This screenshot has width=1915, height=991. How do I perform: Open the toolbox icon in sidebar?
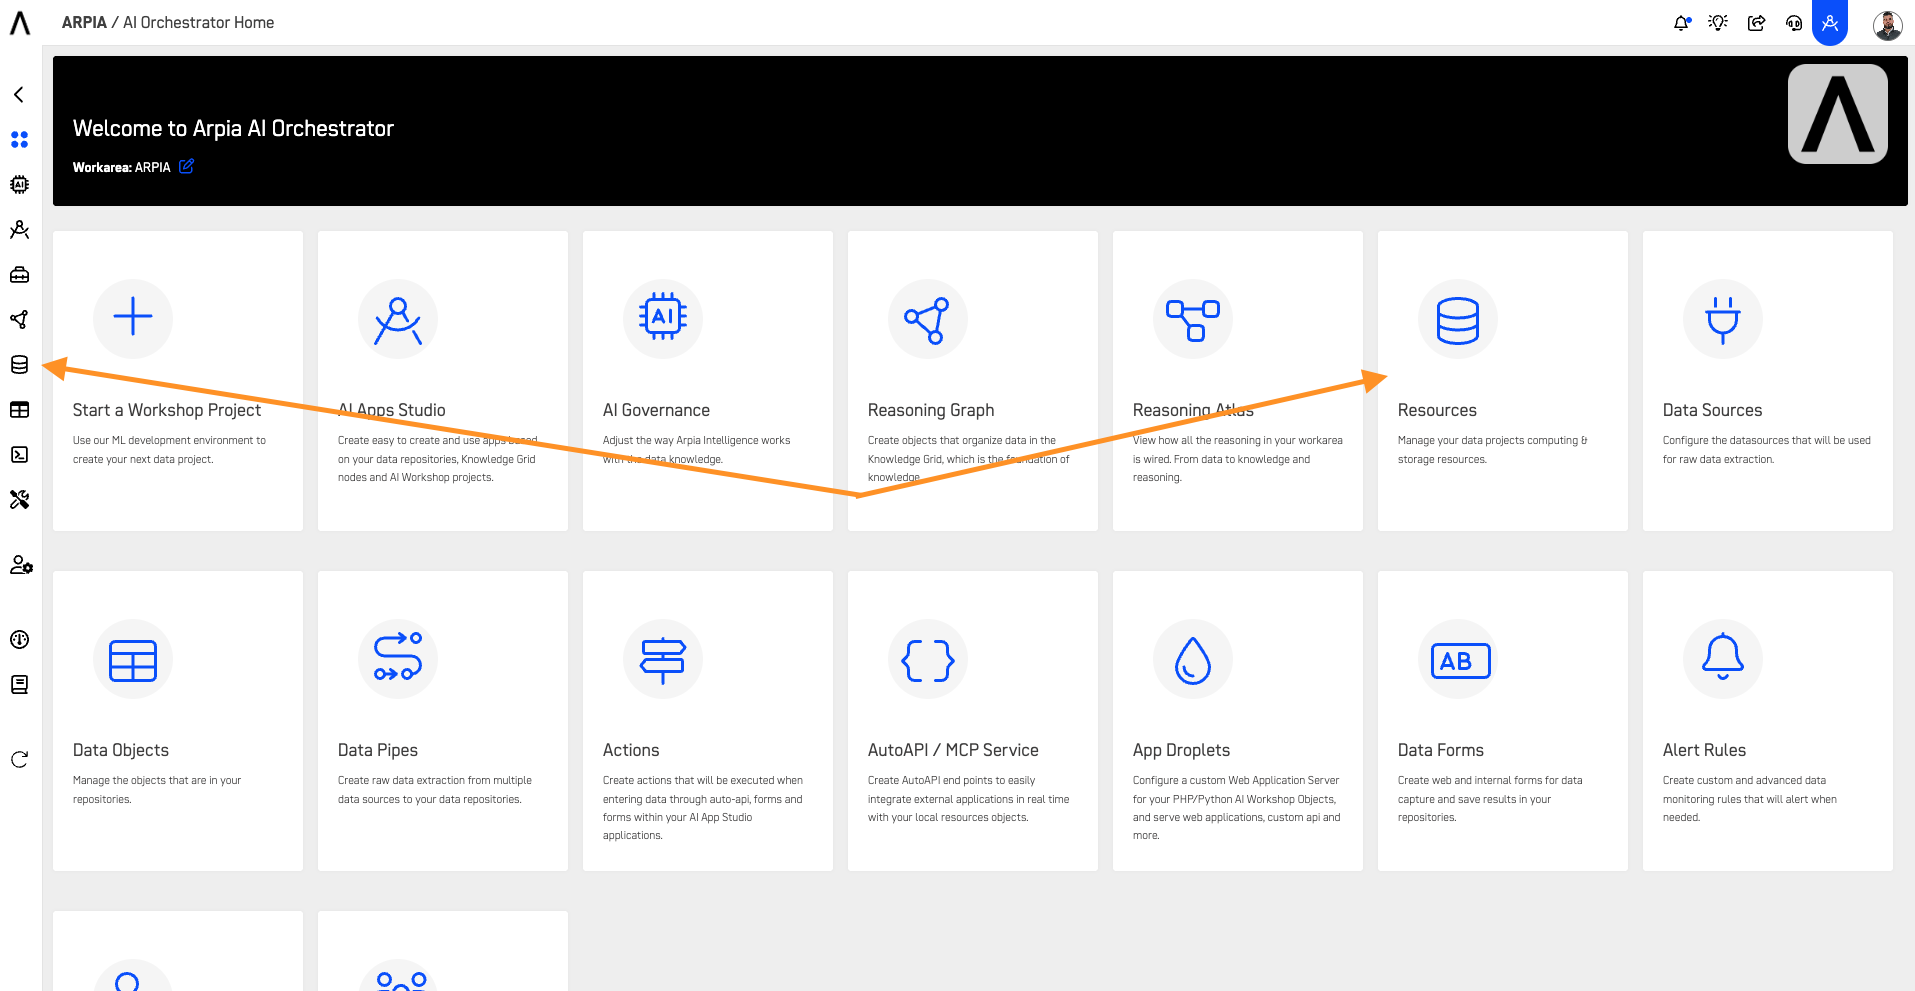19,275
